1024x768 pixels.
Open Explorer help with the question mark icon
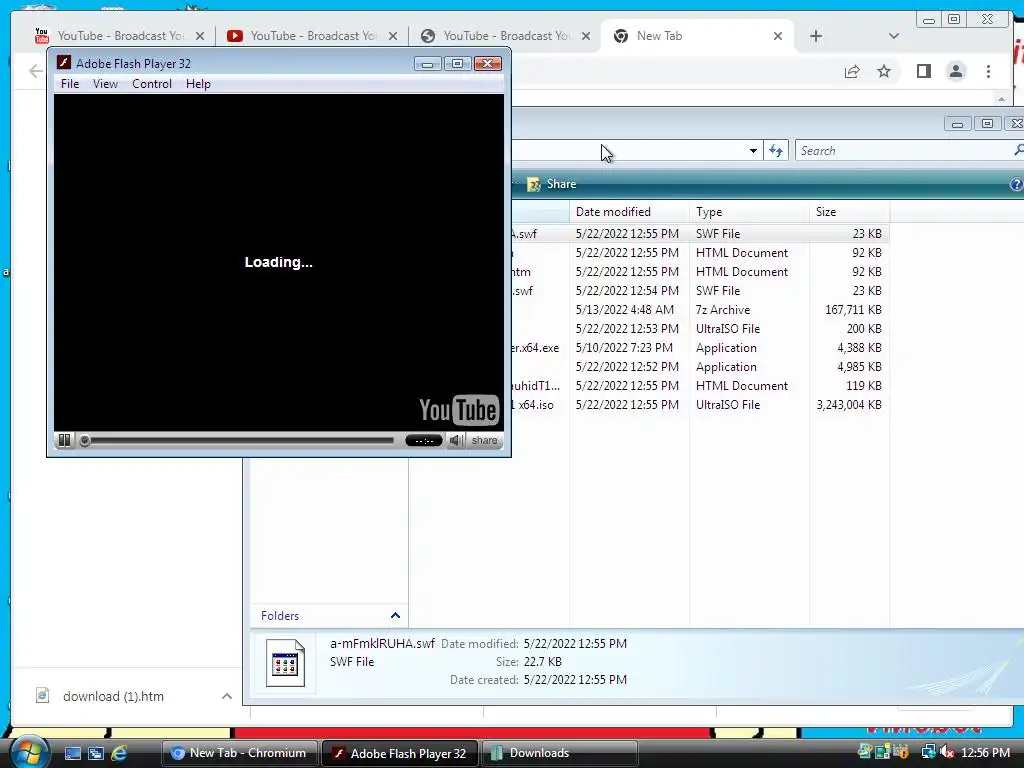click(1016, 184)
